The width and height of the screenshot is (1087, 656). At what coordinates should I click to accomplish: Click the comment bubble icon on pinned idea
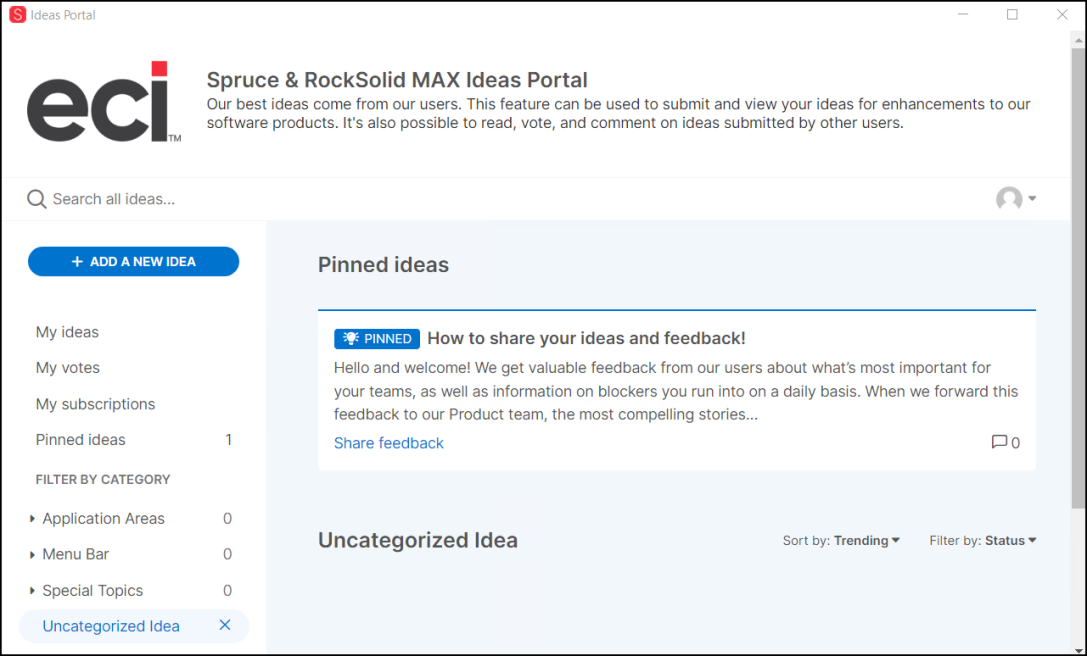(999, 442)
